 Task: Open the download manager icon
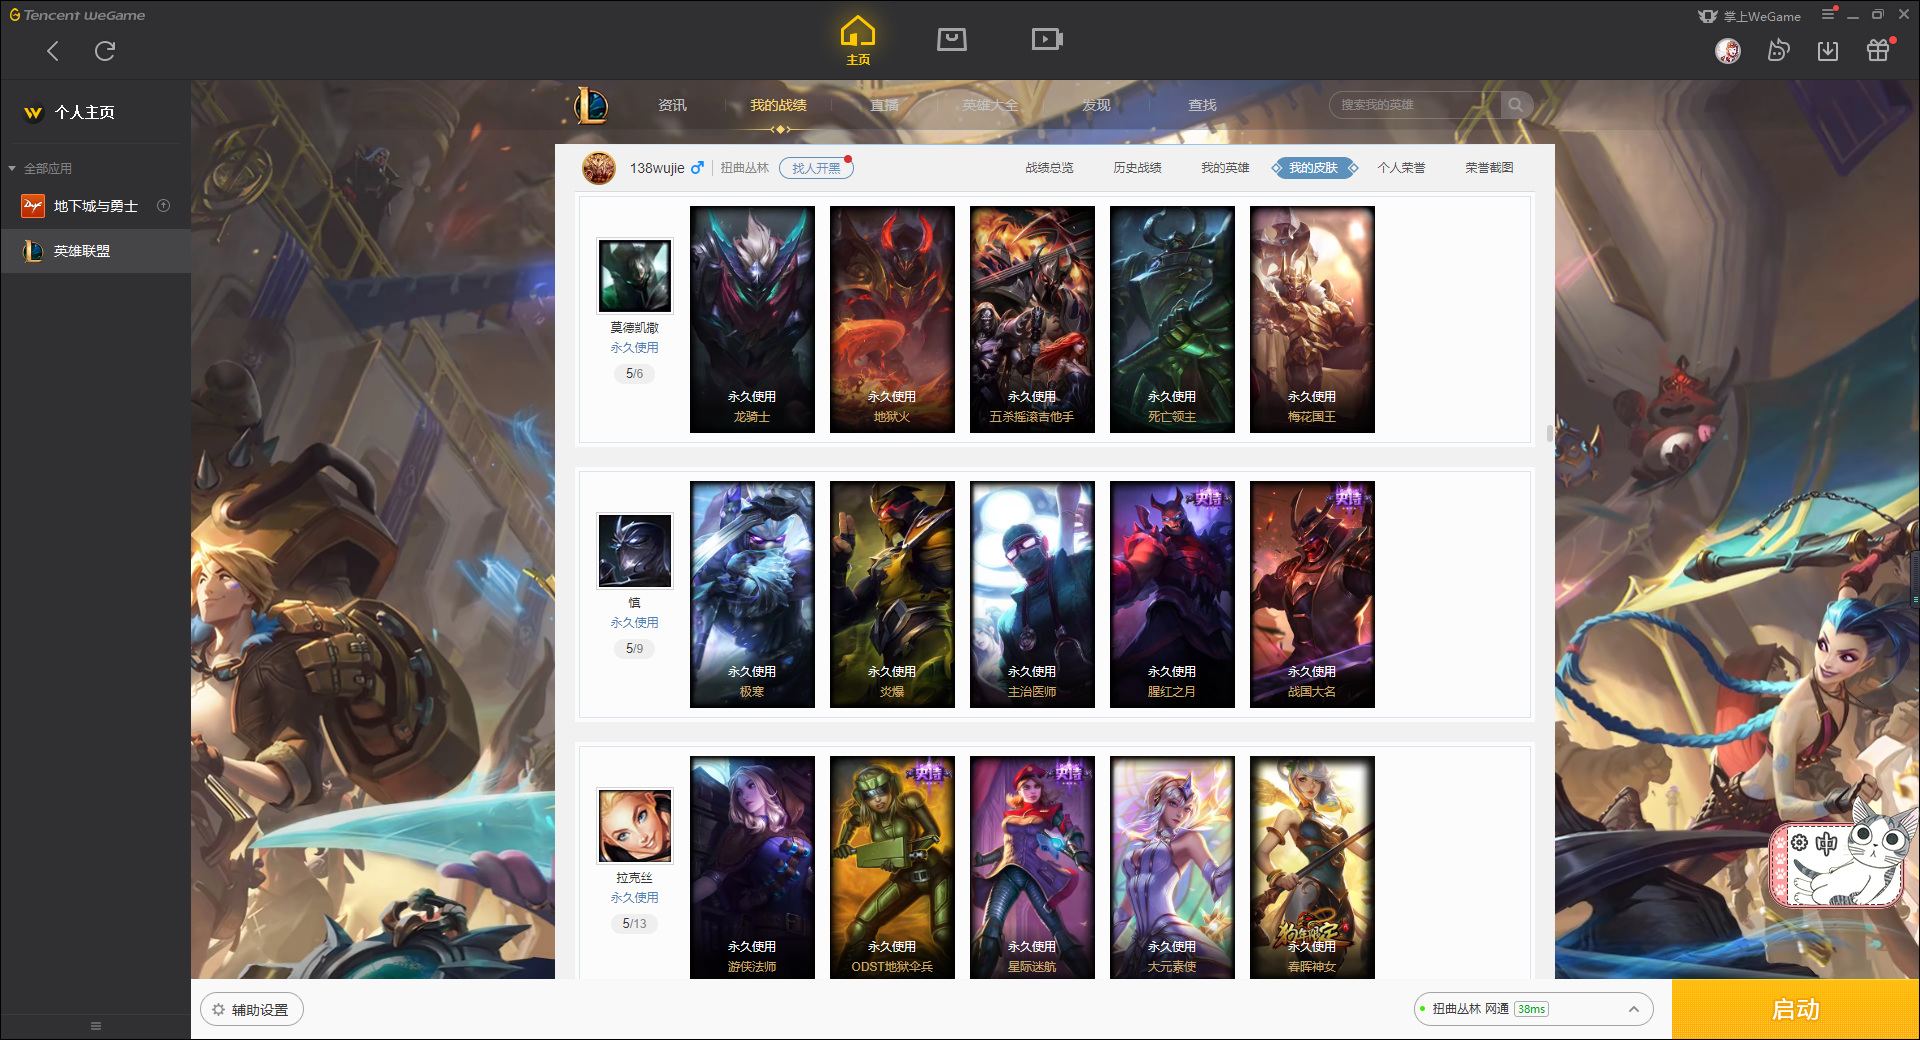pos(1828,51)
